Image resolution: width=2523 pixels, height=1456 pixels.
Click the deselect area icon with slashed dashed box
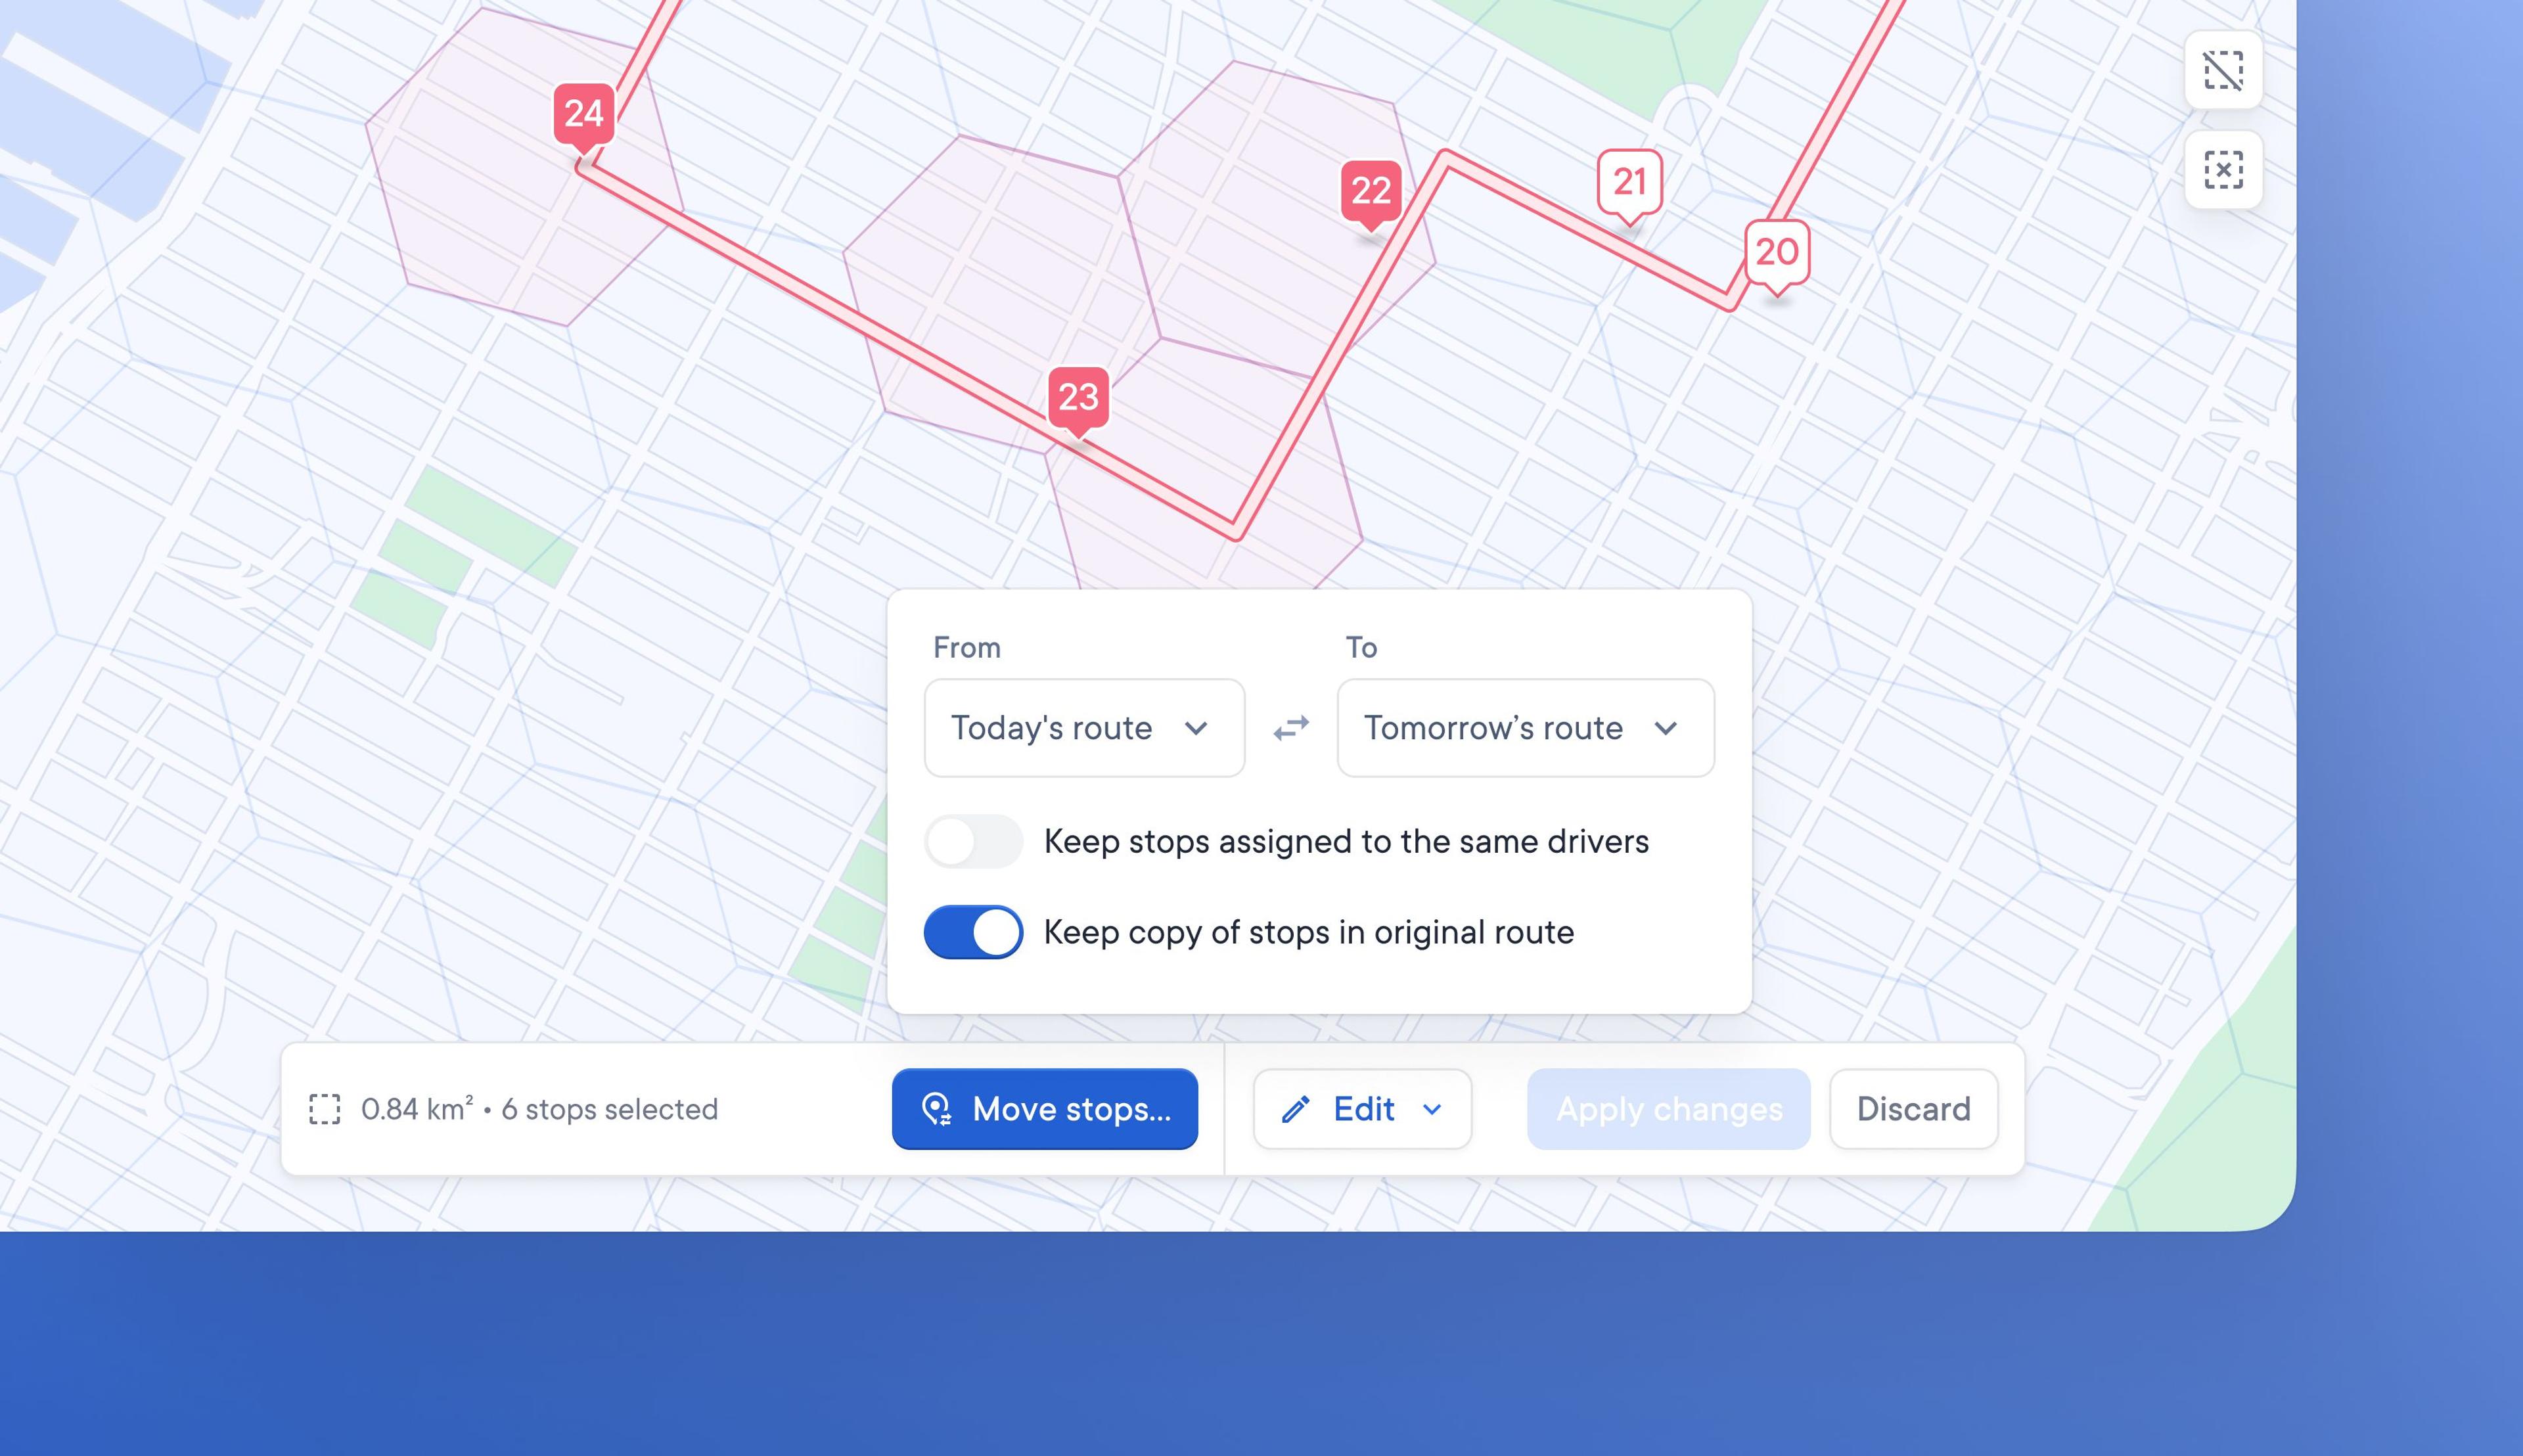tap(2223, 70)
